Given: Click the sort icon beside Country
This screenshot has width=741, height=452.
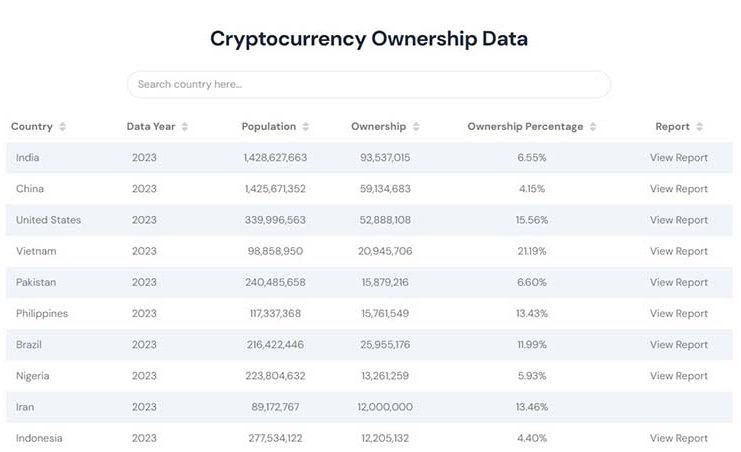Looking at the screenshot, I should tap(63, 127).
